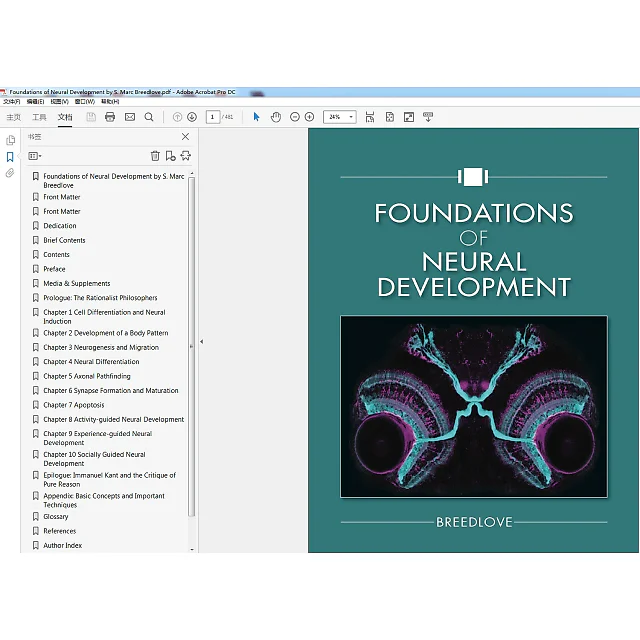Open the 窗口(W) Window menu
Screen dimensions: 640x640
(x=84, y=102)
